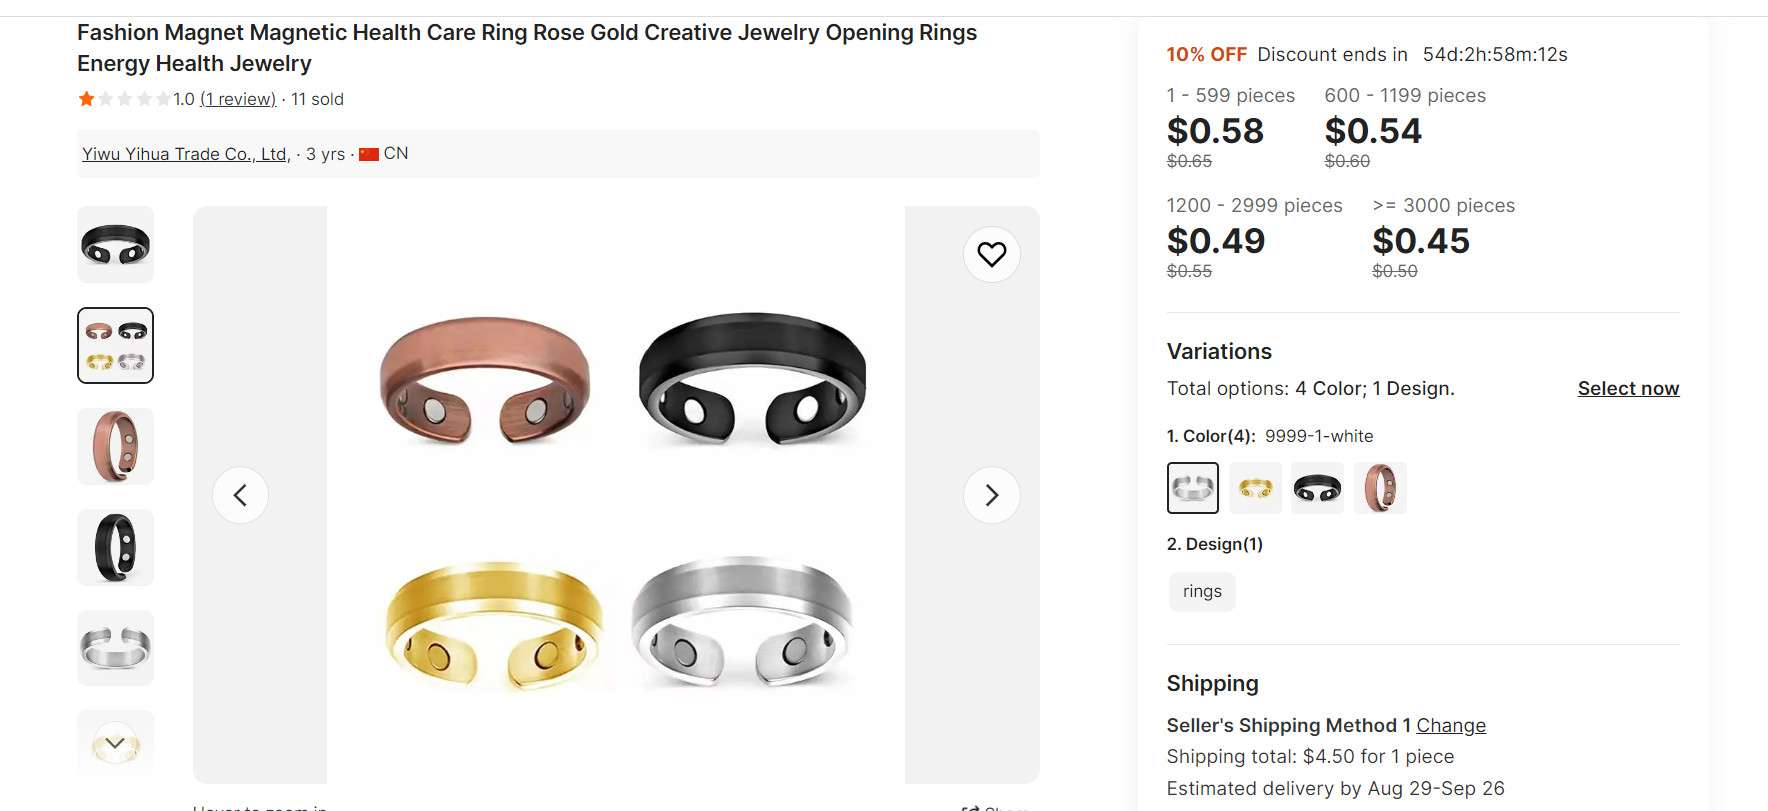The width and height of the screenshot is (1768, 811).
Task: Choose the rose gold color swatch
Action: [1380, 488]
